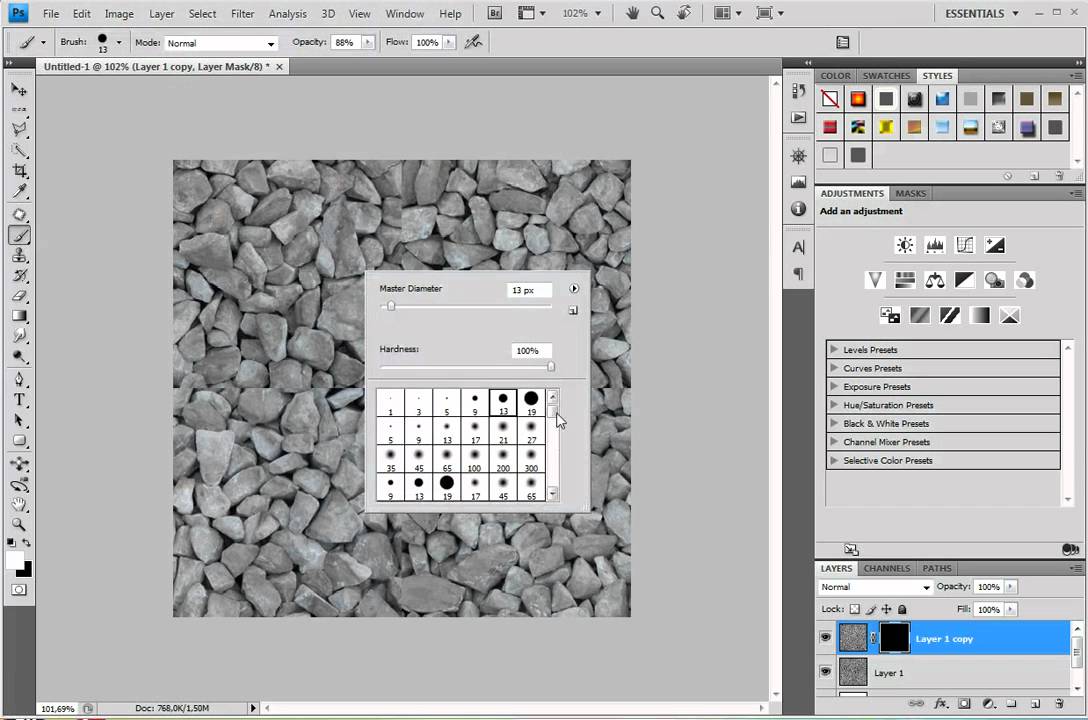Viewport: 1088px width, 720px height.
Task: Reset default foreground and background colors
Action: [x=11, y=542]
